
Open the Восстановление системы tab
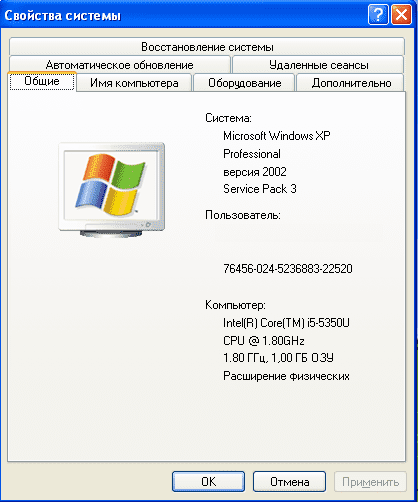pyautogui.click(x=207, y=47)
